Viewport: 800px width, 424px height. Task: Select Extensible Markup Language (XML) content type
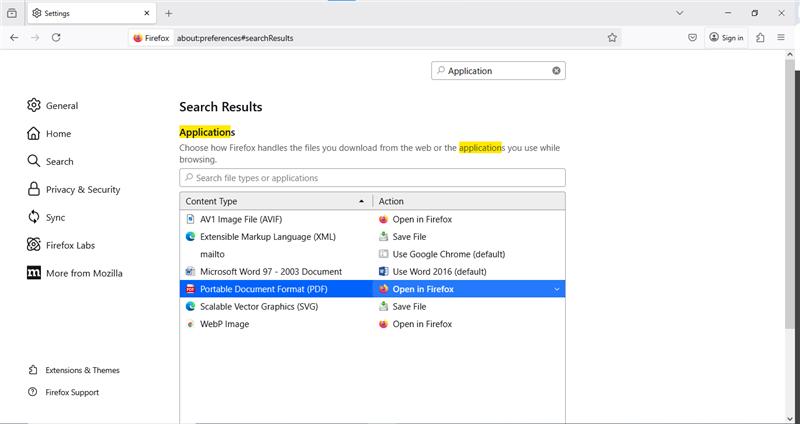268,237
